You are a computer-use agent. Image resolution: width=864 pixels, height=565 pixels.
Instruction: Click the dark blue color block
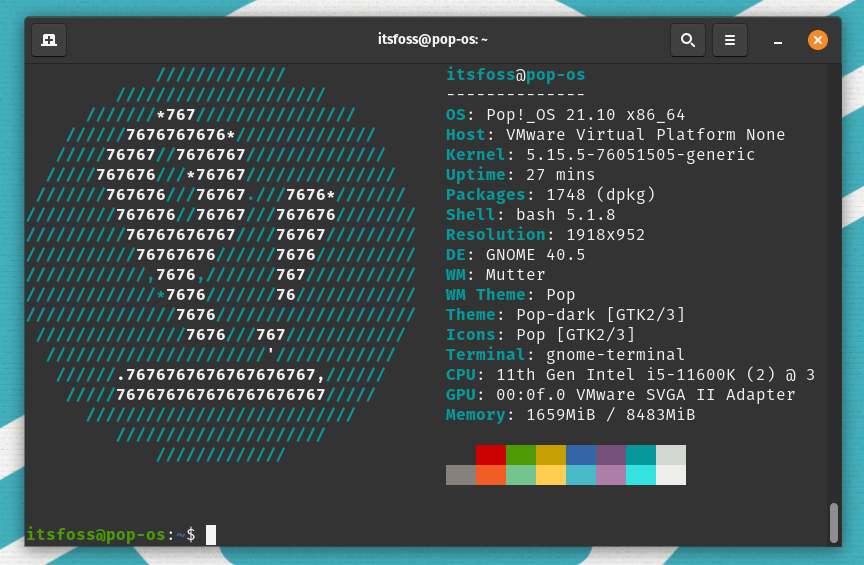(x=581, y=455)
